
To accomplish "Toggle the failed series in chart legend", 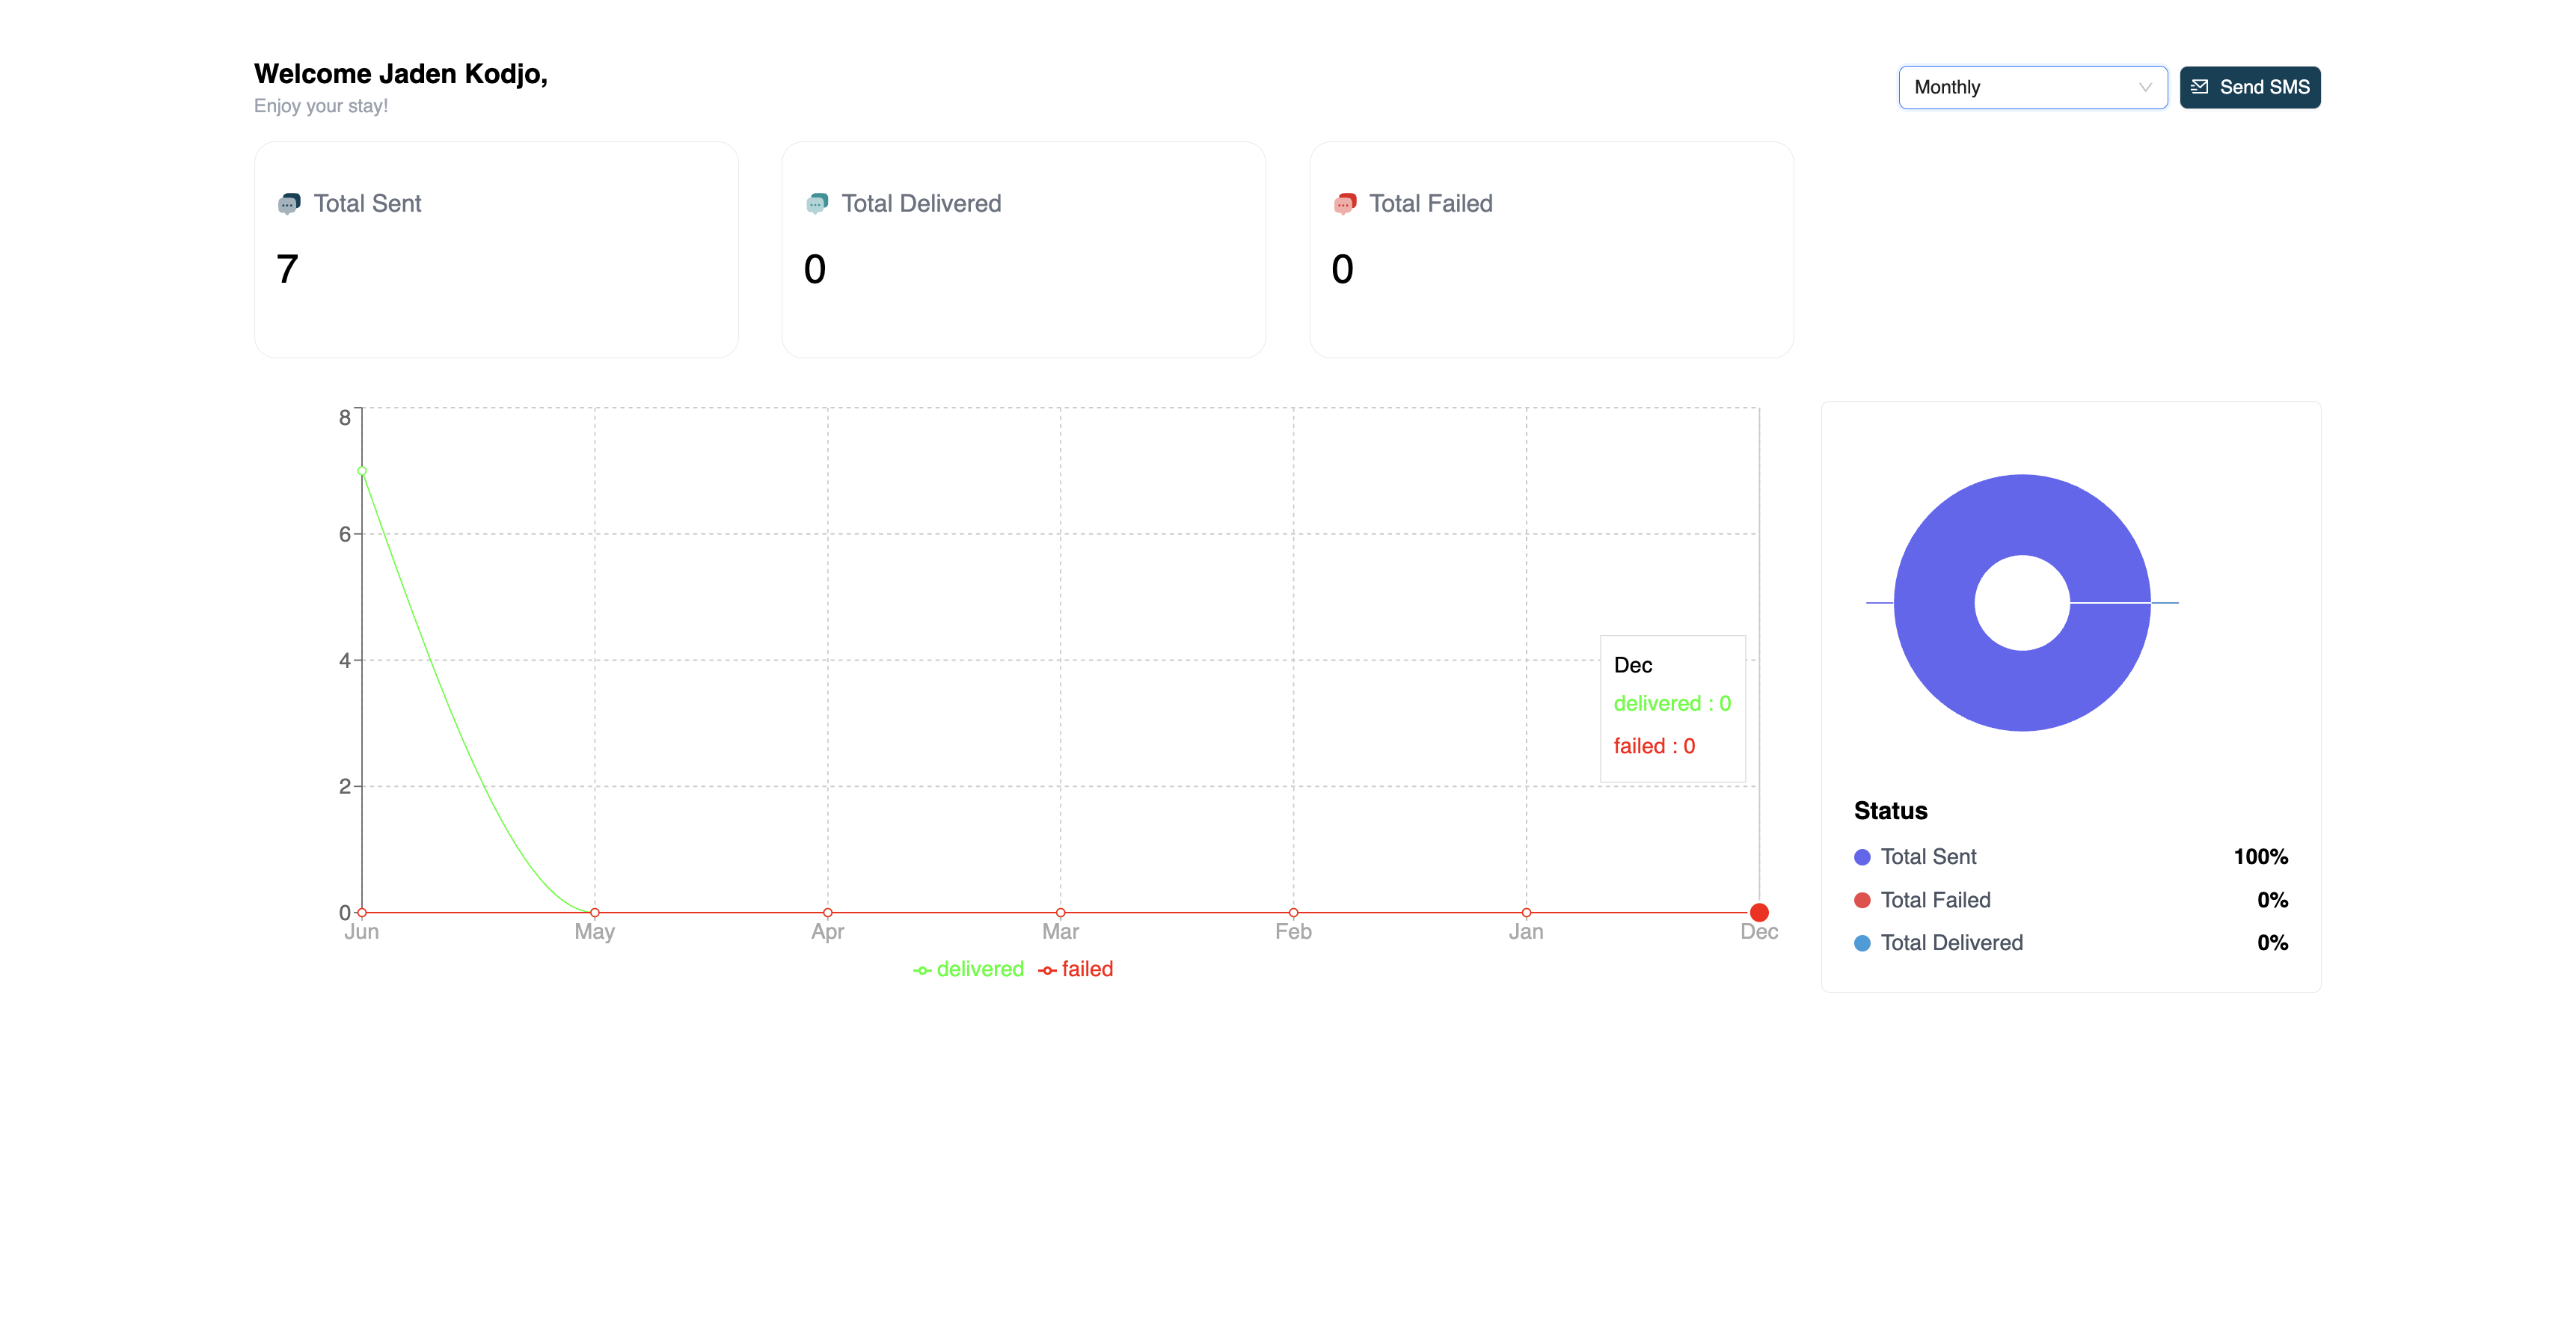I will (x=1075, y=969).
